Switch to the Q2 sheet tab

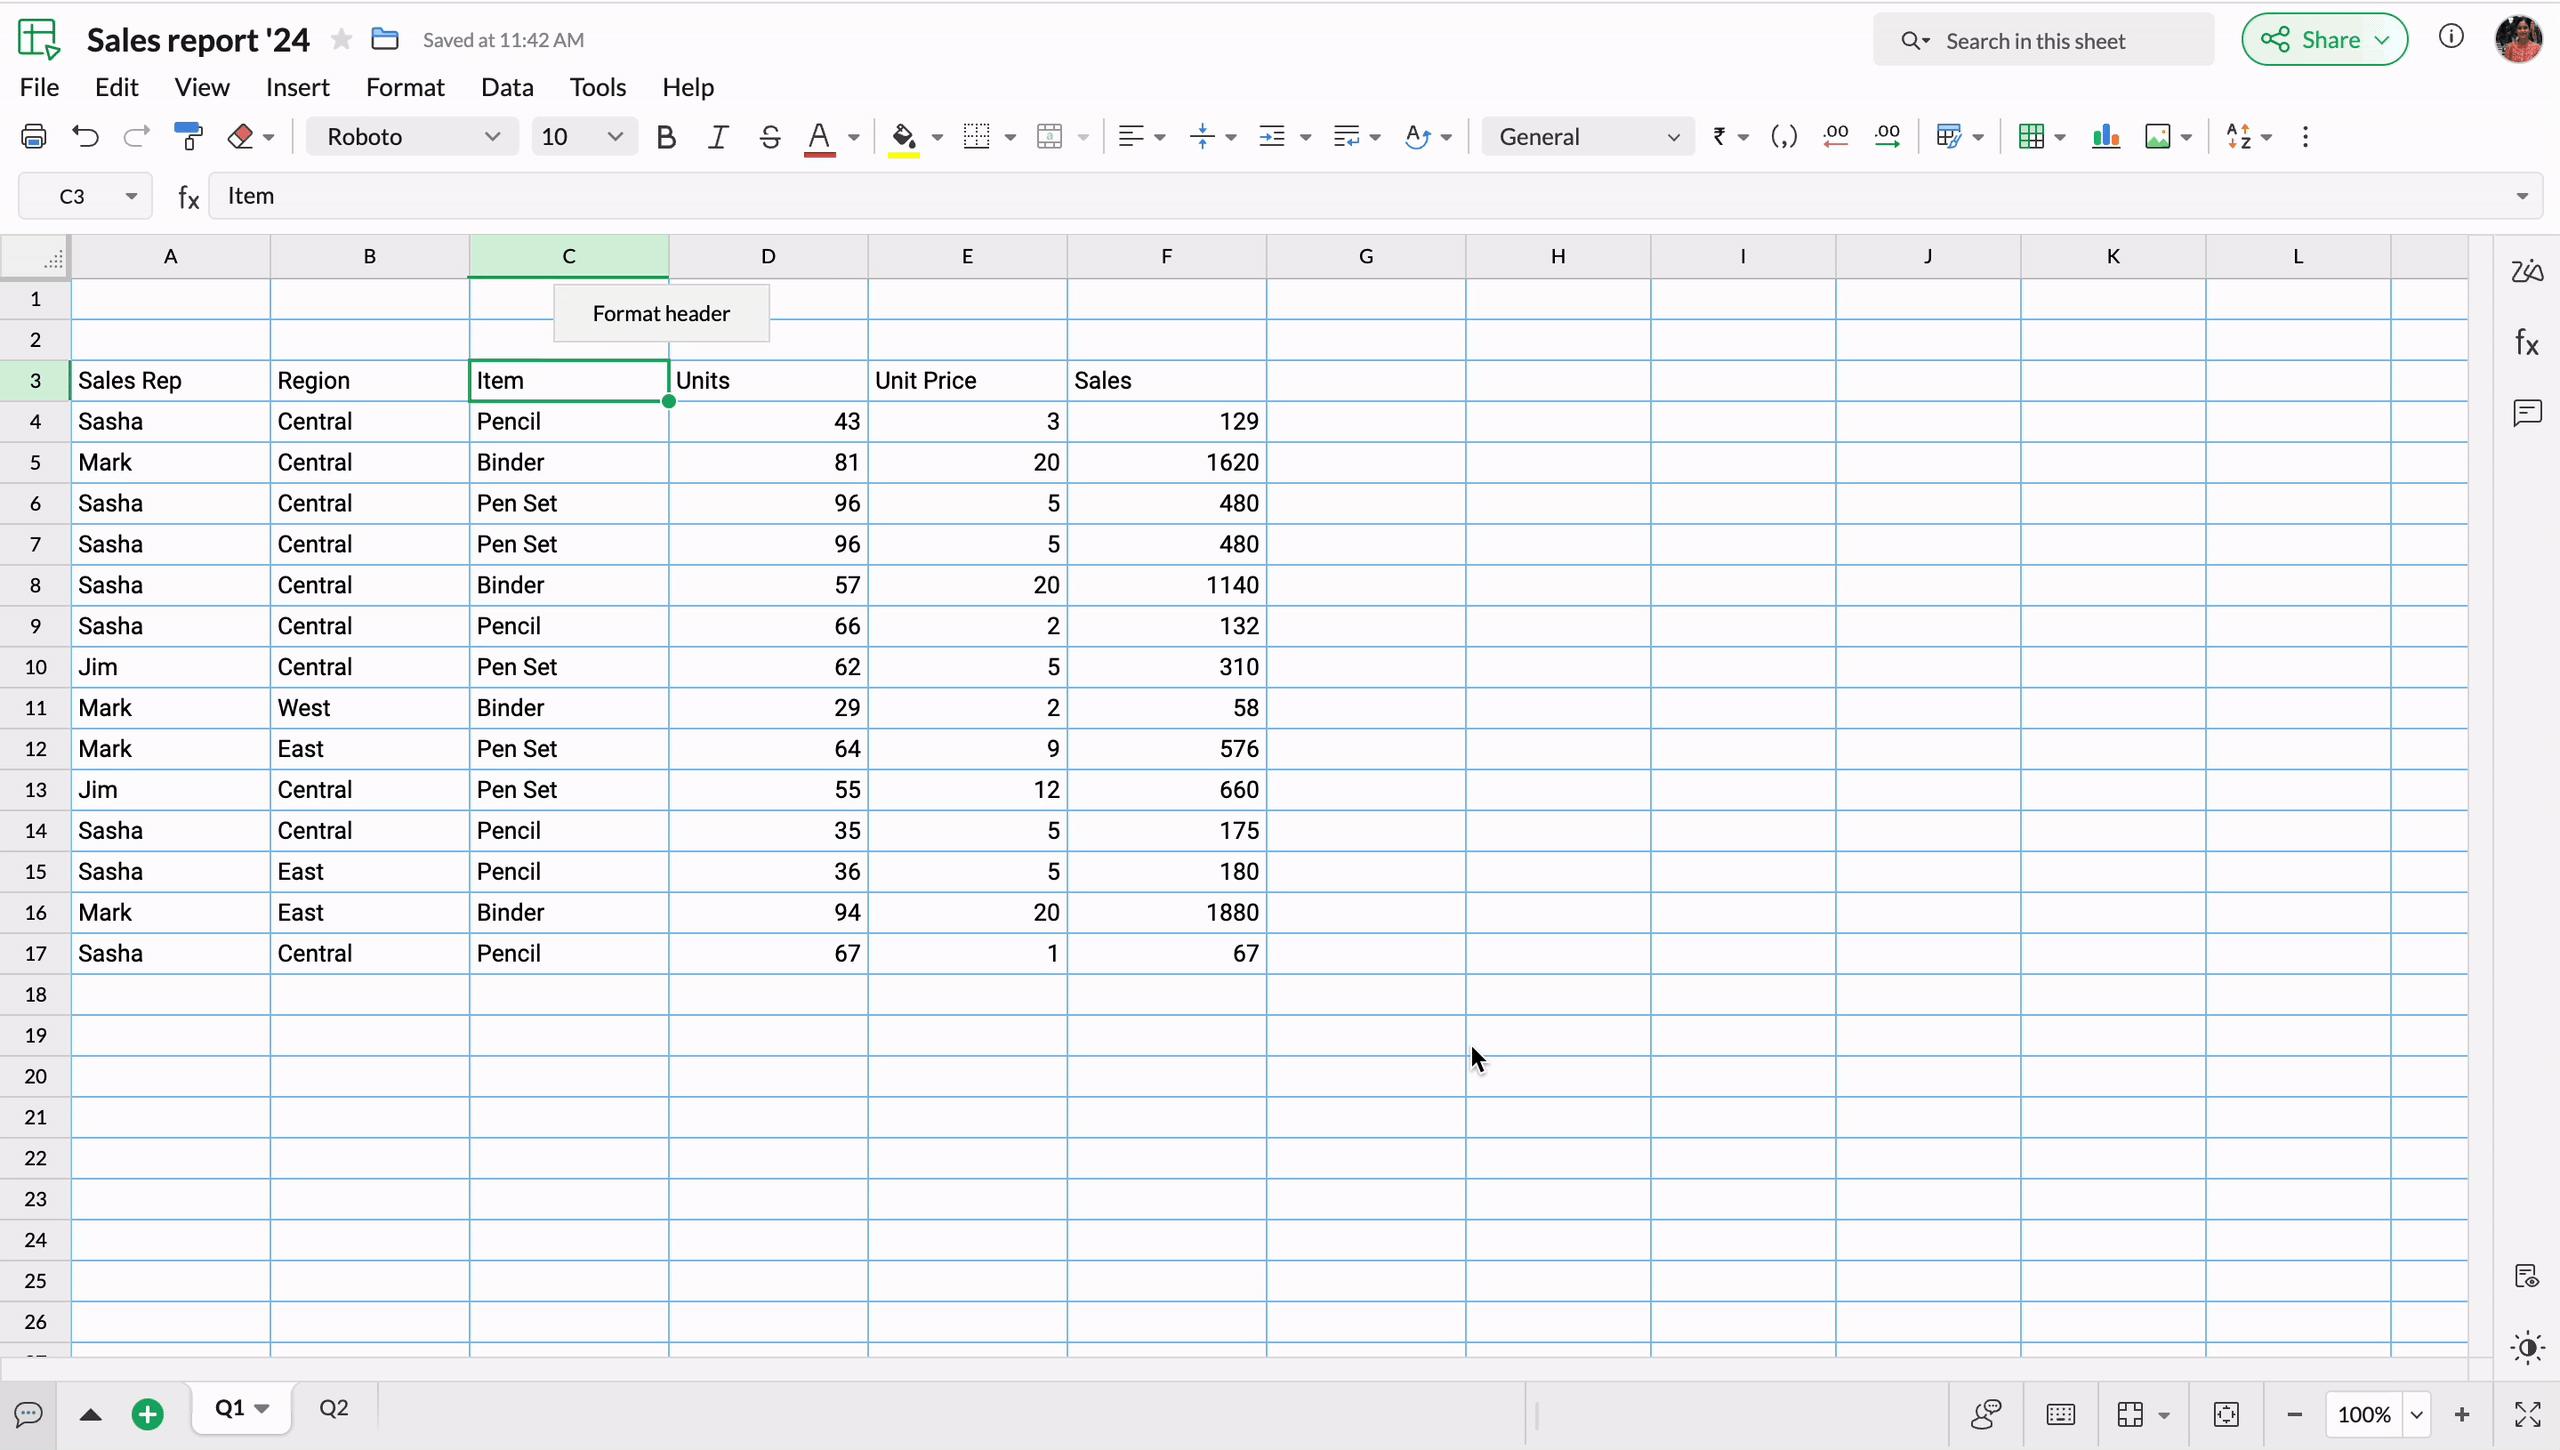(x=333, y=1408)
